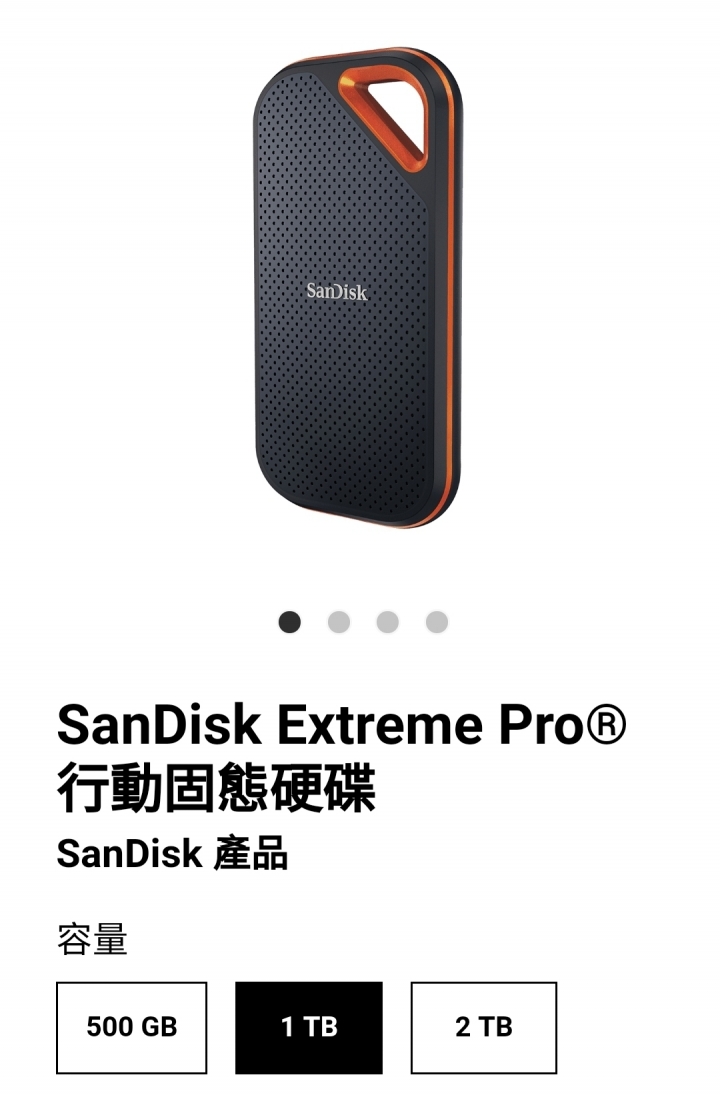Image resolution: width=720 pixels, height=1095 pixels.
Task: Click the SanDisk Extreme Pro product title
Action: pyautogui.click(x=341, y=725)
